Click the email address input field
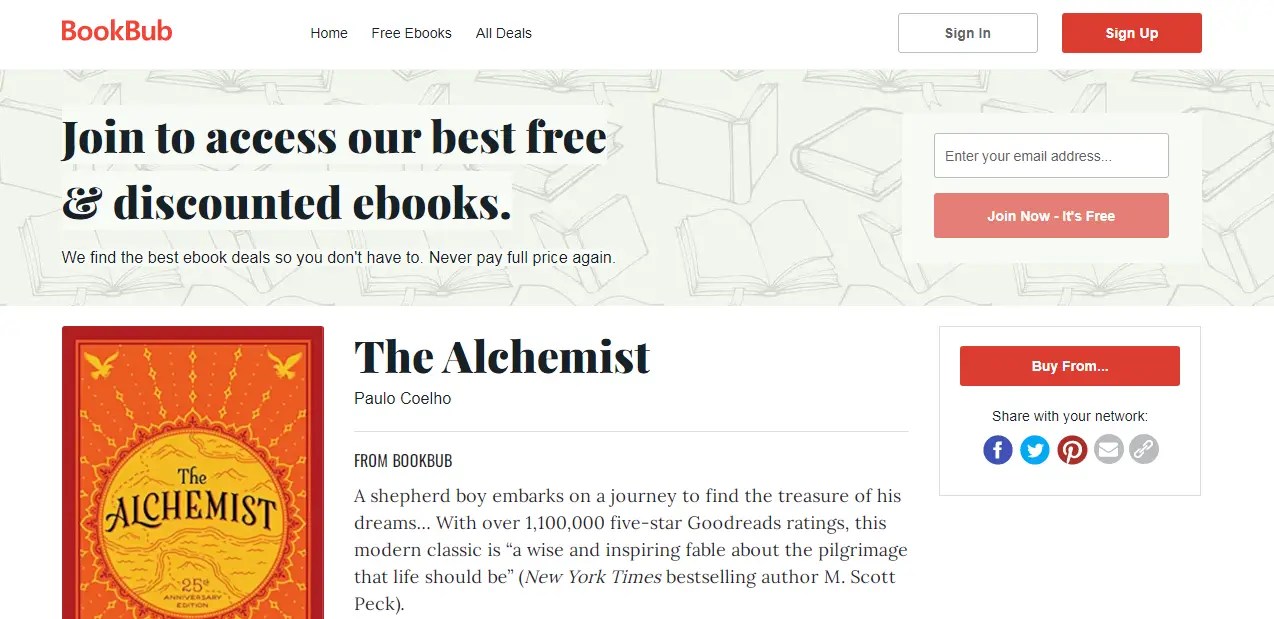Image resolution: width=1274 pixels, height=619 pixels. click(1050, 155)
